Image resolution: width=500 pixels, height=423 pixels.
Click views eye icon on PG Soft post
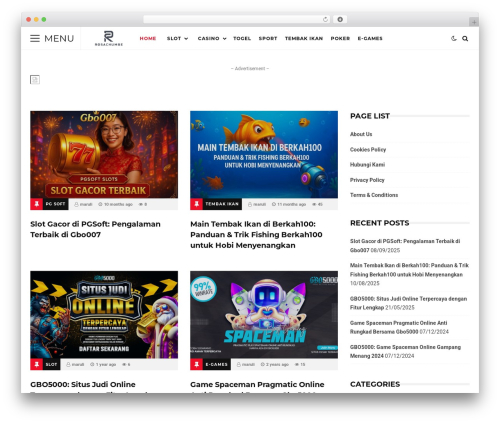pos(141,204)
